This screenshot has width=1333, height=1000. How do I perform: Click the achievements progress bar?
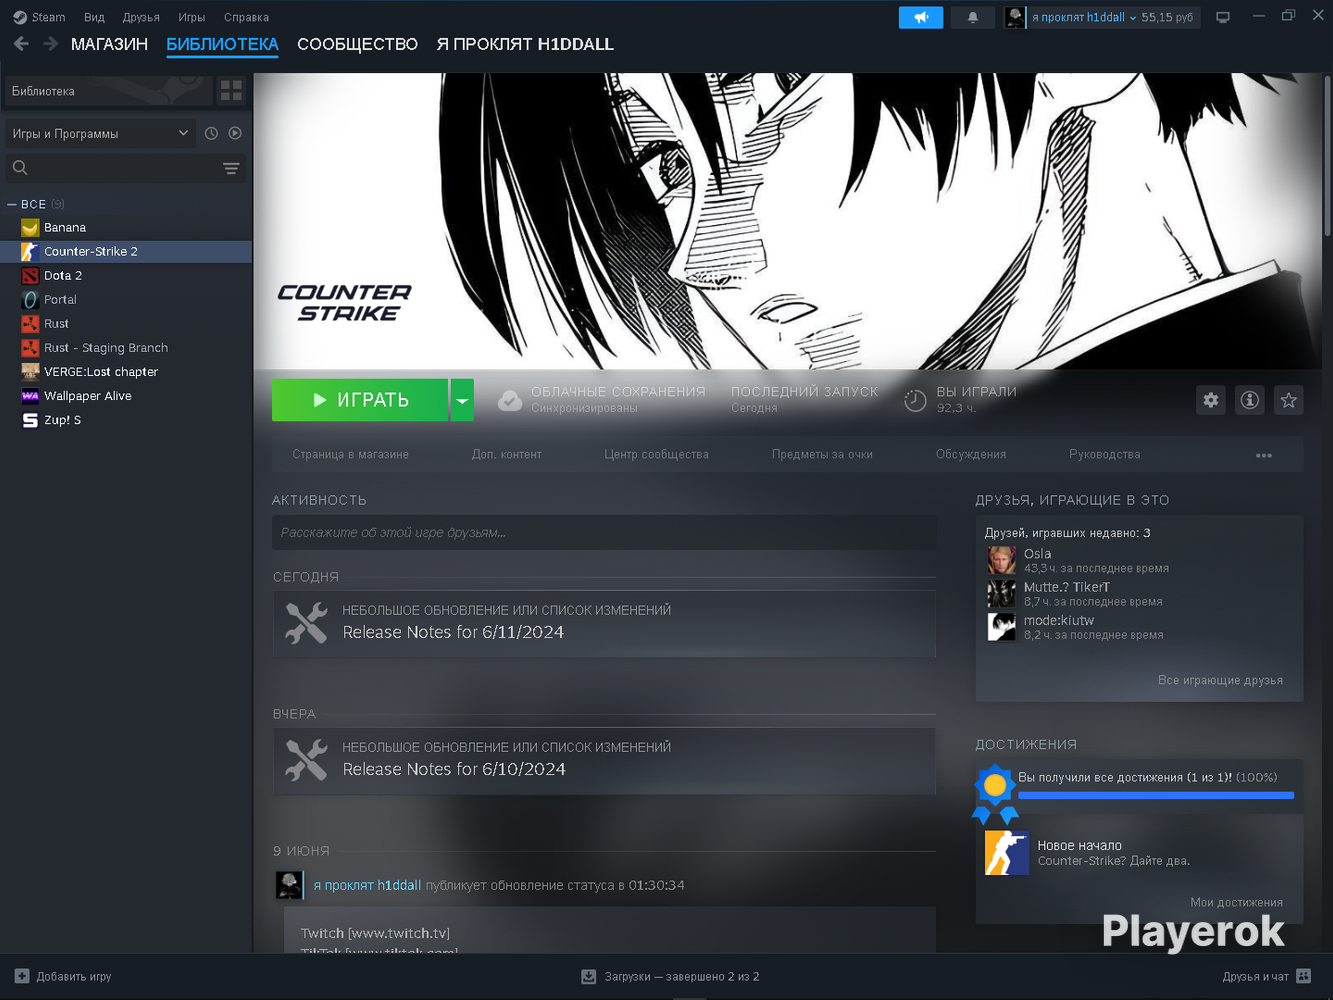(x=1156, y=796)
